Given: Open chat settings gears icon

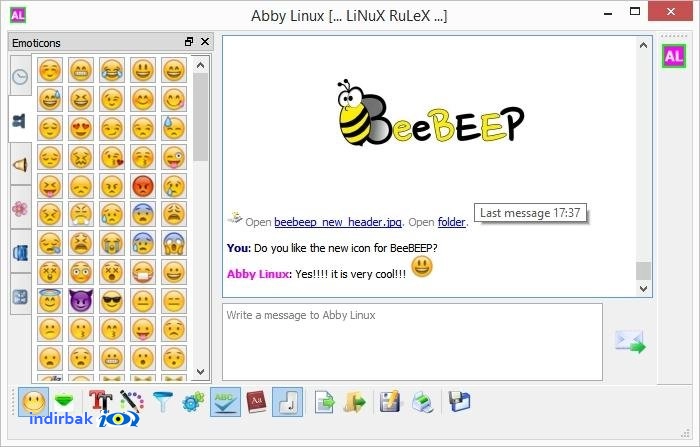Looking at the screenshot, I should point(194,402).
